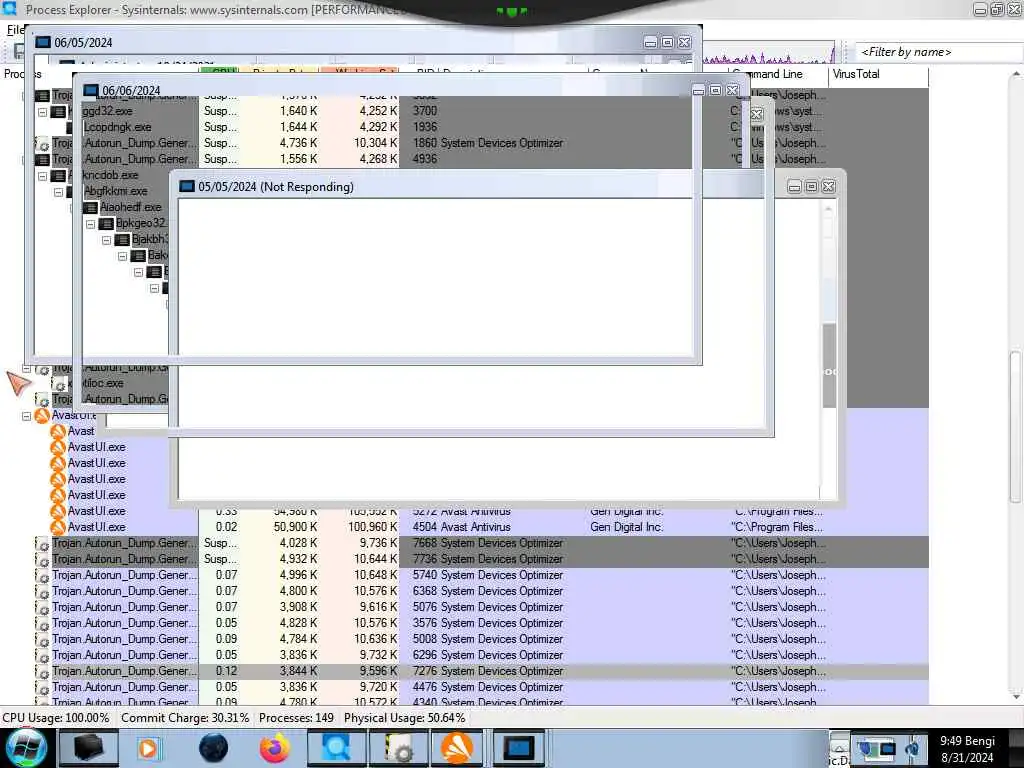Maximize the 05/05/2024 Not Responding window
This screenshot has height=768, width=1024.
click(812, 187)
